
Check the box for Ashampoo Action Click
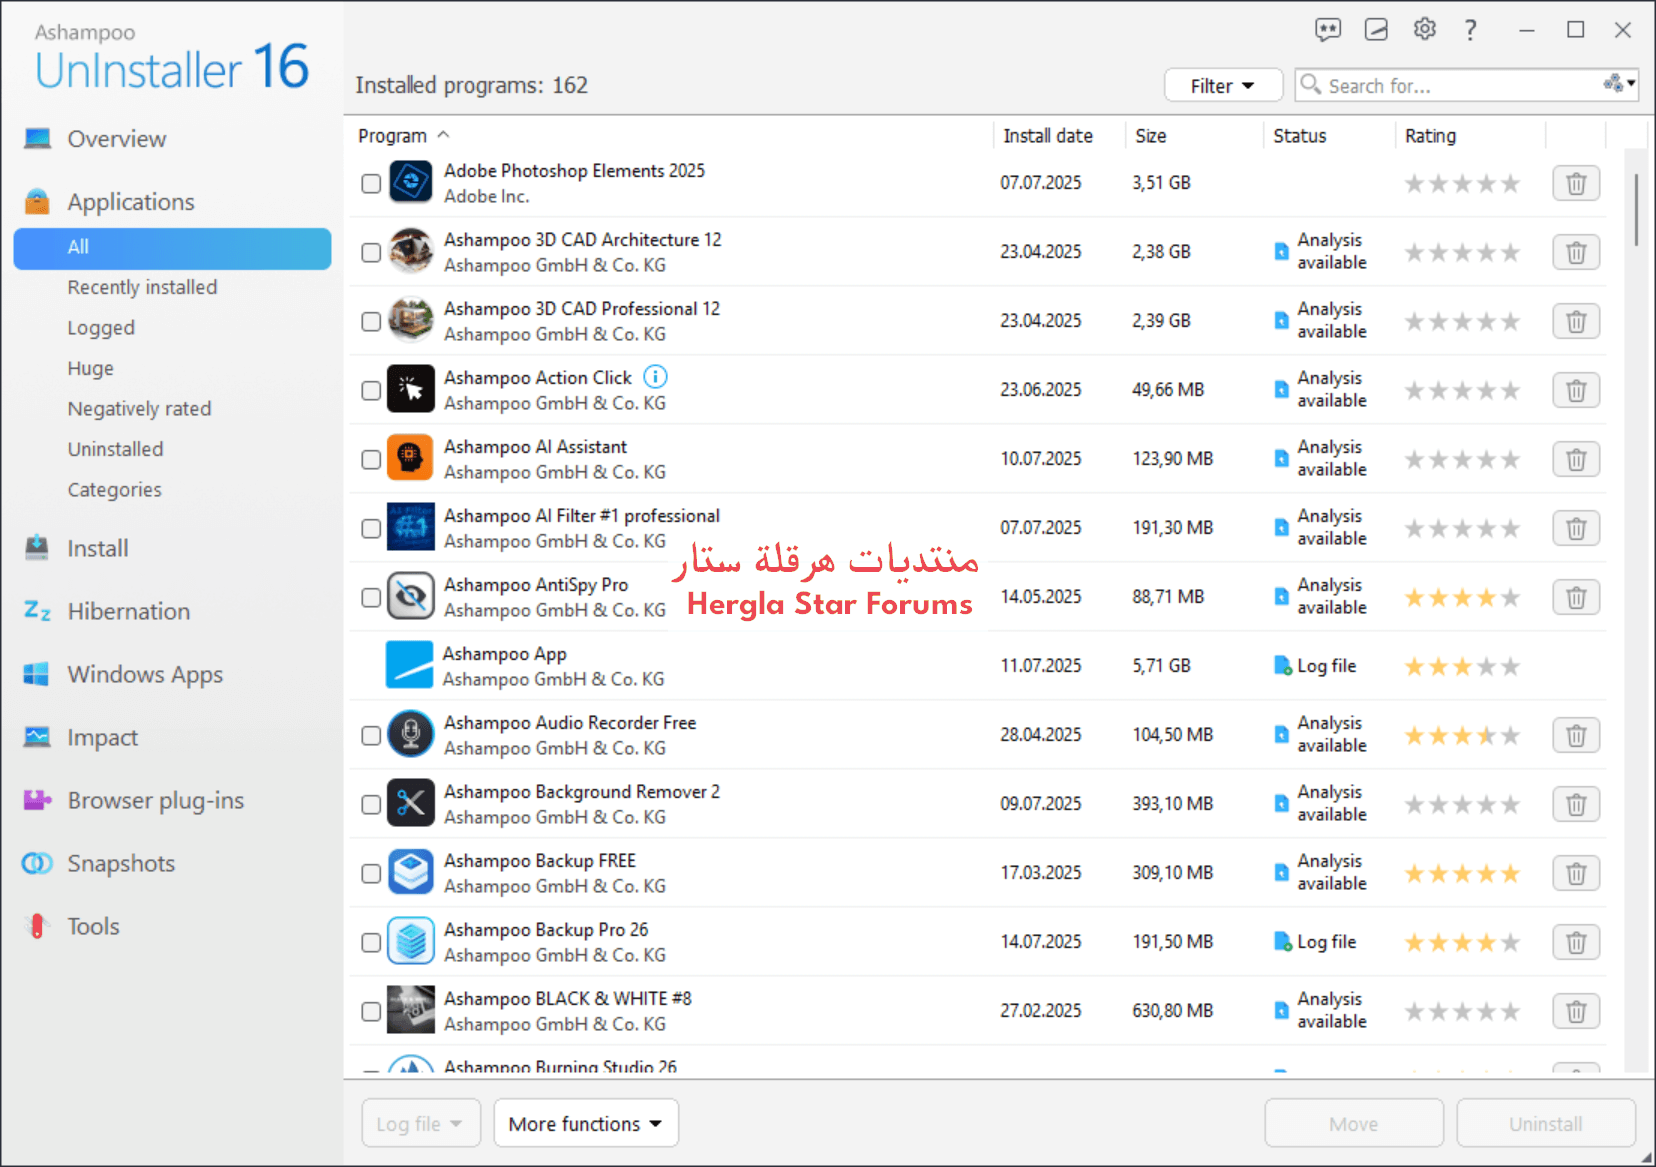tap(371, 390)
